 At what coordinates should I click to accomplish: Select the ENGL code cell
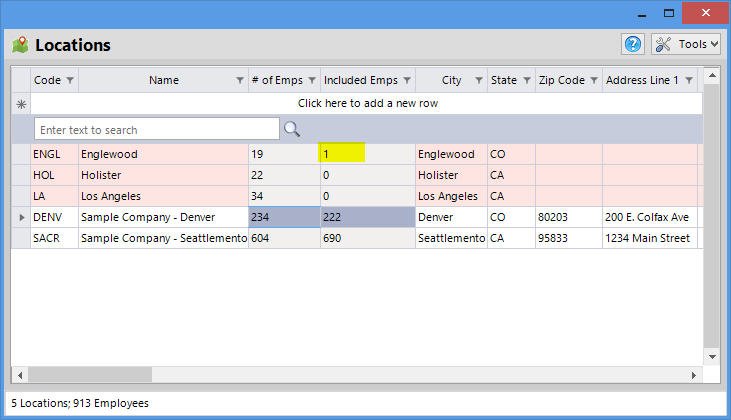point(55,154)
